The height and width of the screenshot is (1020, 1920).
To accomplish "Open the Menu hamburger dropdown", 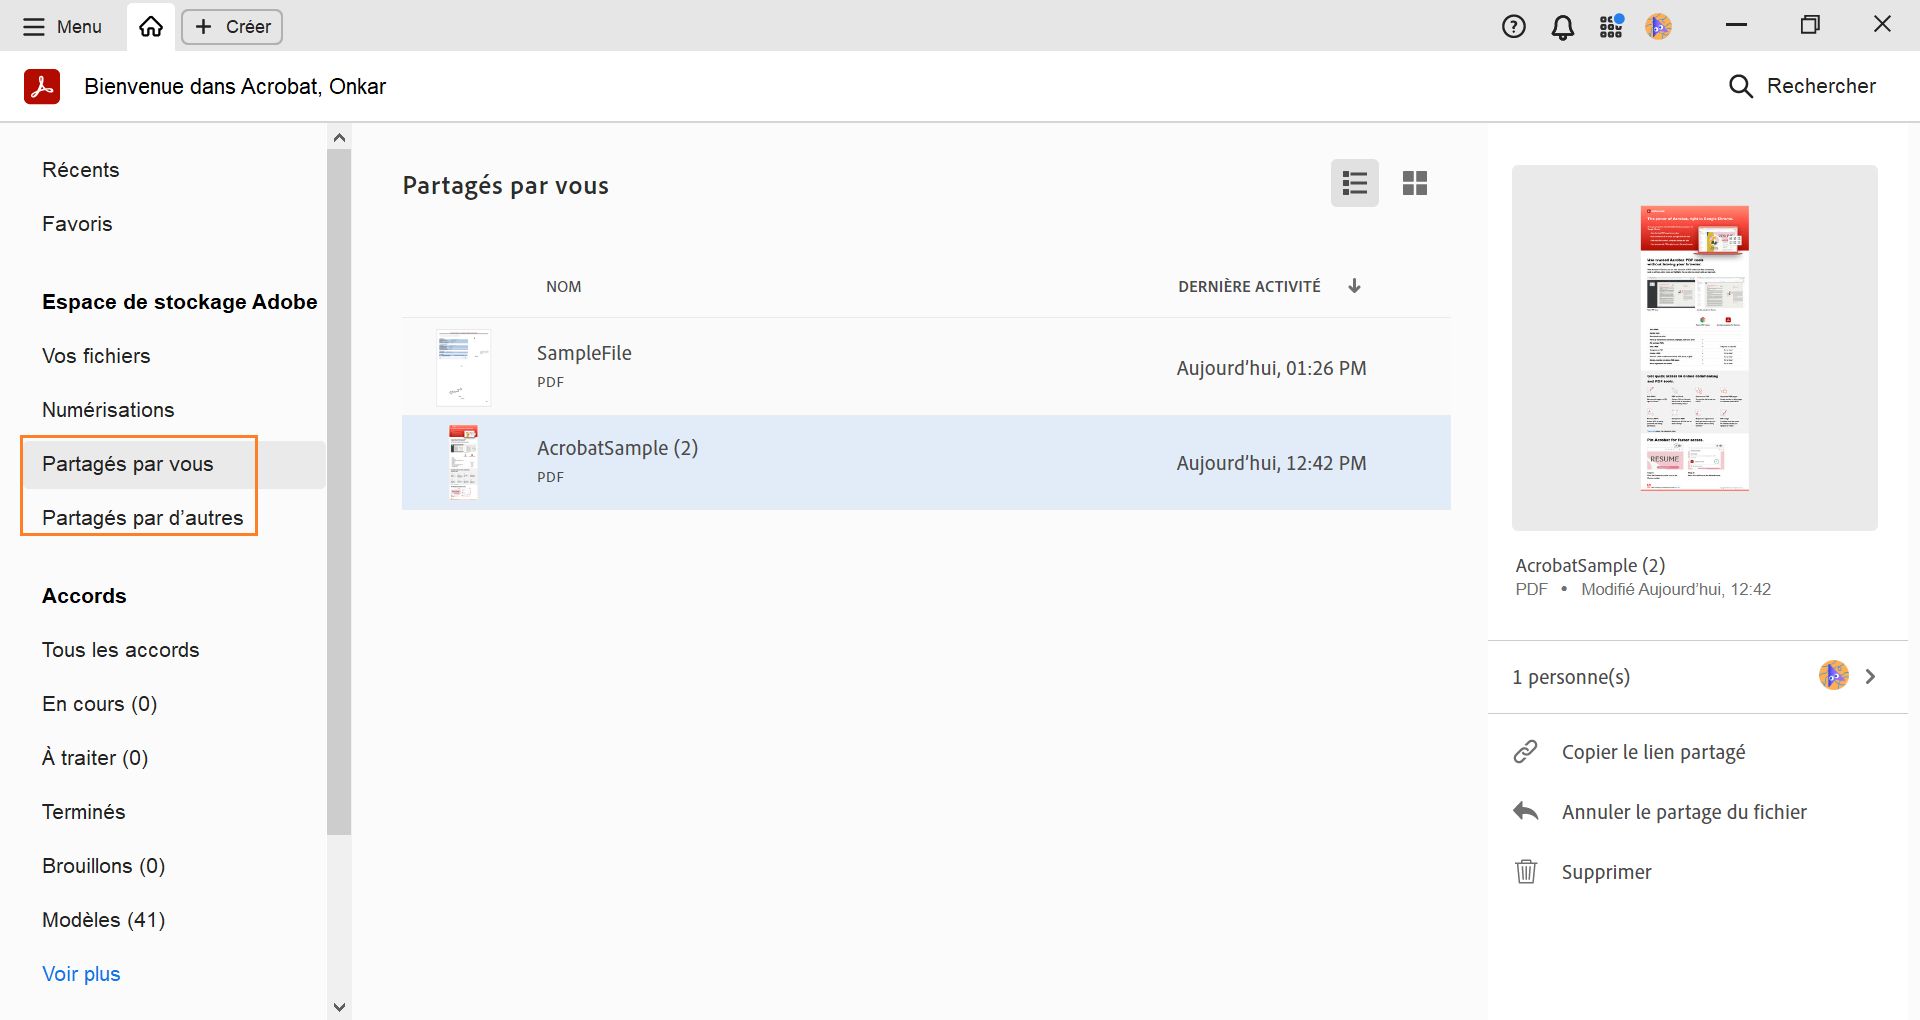I will 62,27.
